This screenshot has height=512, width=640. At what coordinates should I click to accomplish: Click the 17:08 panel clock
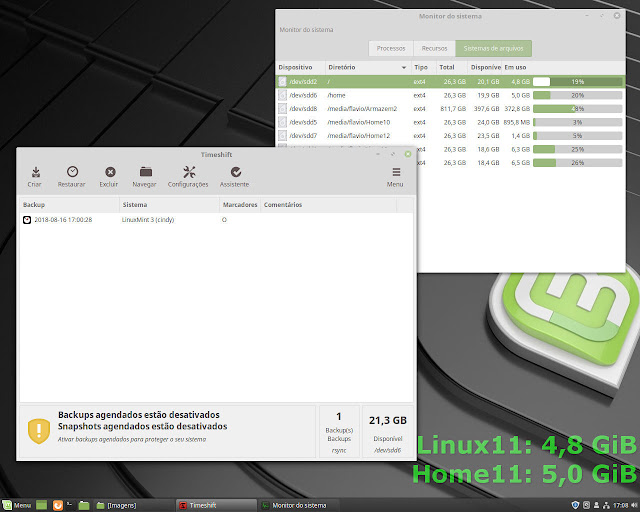tap(621, 505)
